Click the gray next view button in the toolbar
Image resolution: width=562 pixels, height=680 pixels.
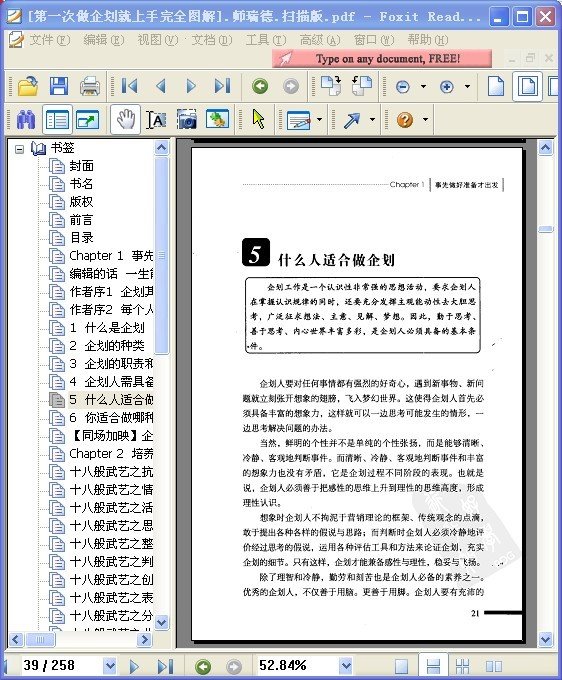[291, 86]
